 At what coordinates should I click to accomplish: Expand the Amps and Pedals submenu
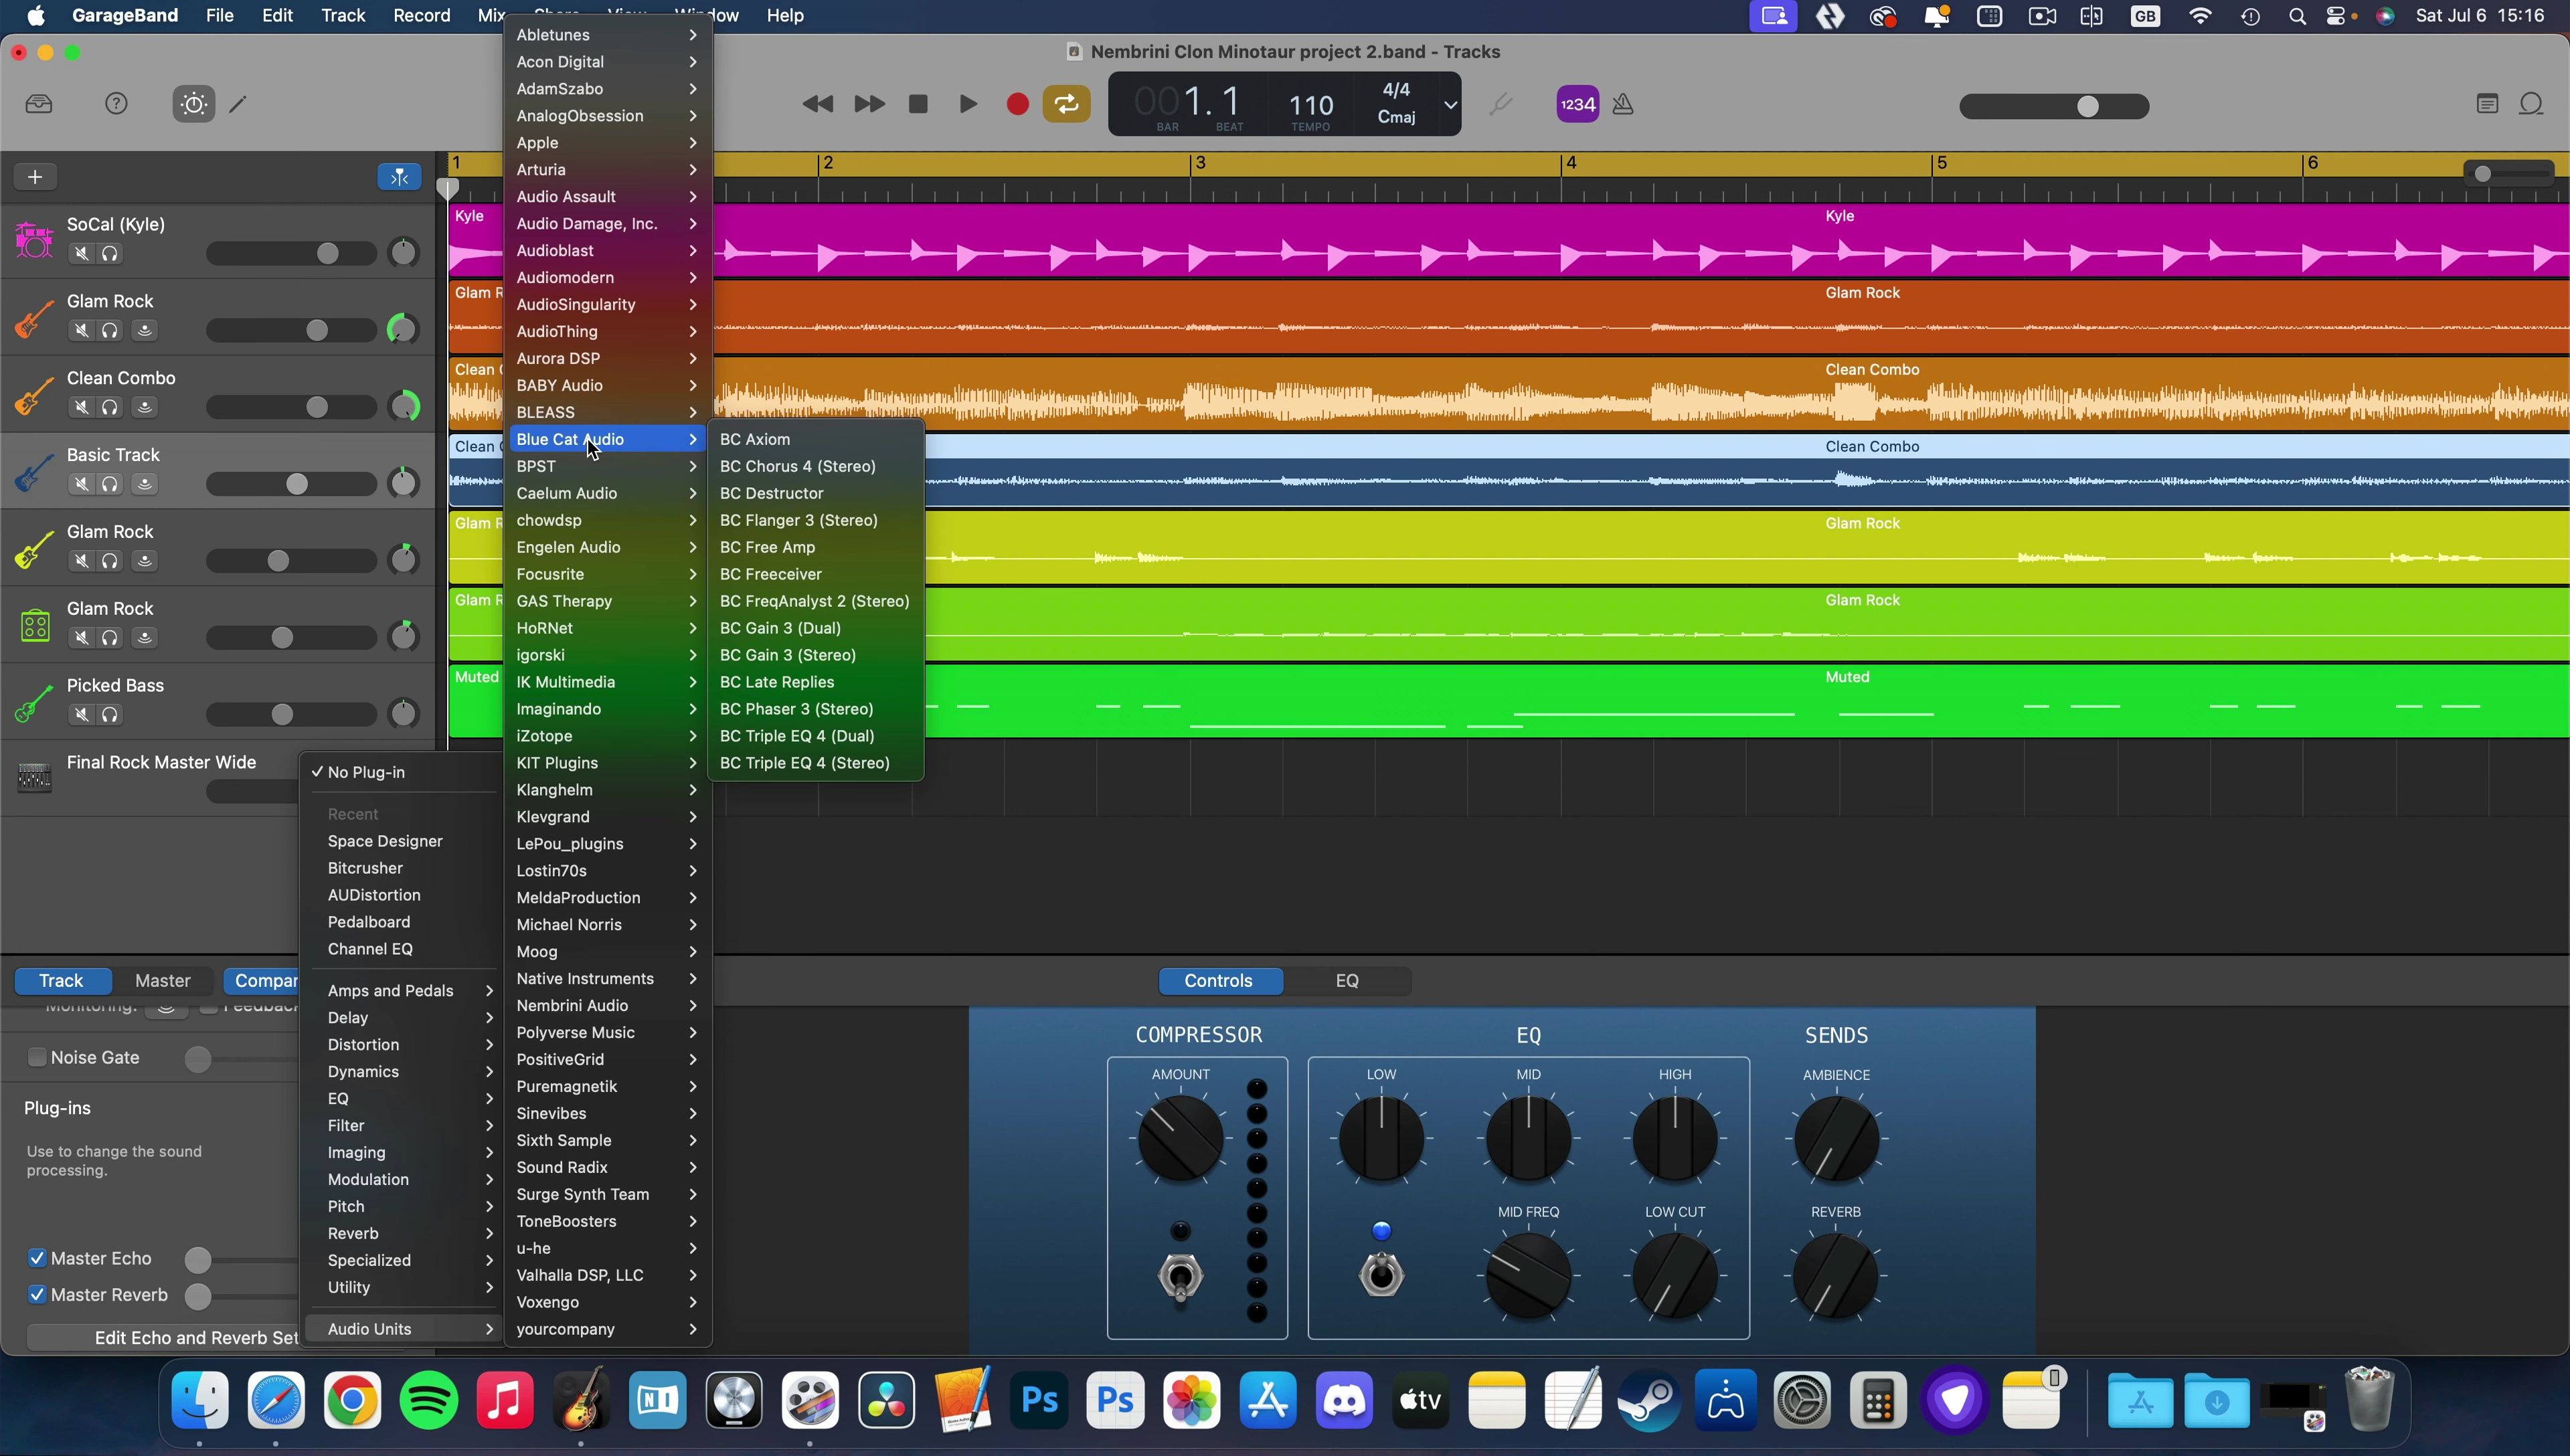[403, 990]
